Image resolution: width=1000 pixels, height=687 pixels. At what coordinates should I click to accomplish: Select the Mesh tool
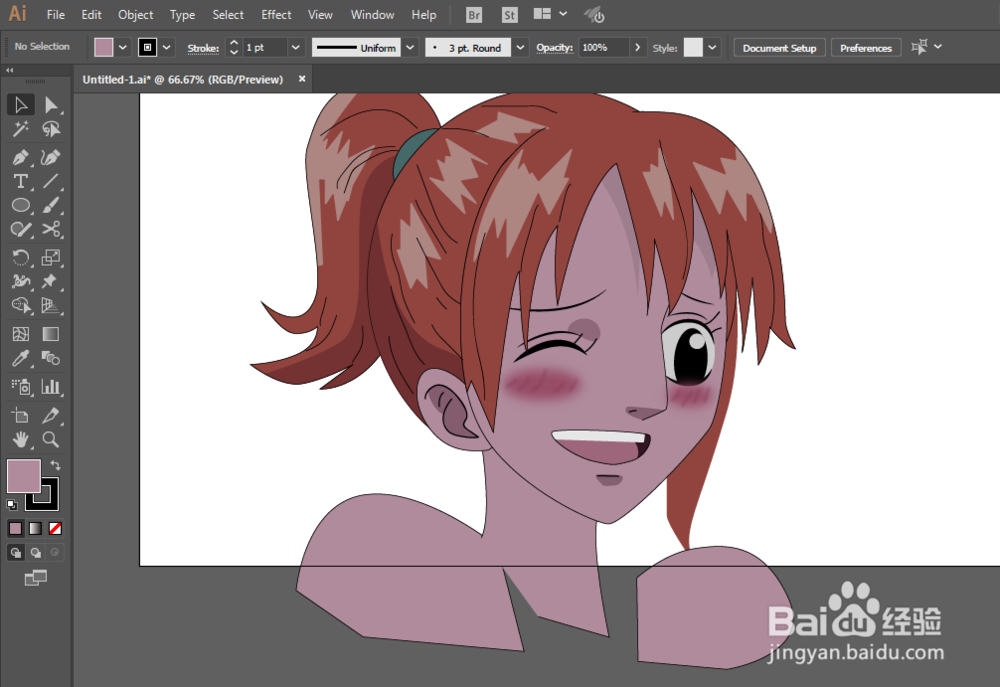coord(20,334)
